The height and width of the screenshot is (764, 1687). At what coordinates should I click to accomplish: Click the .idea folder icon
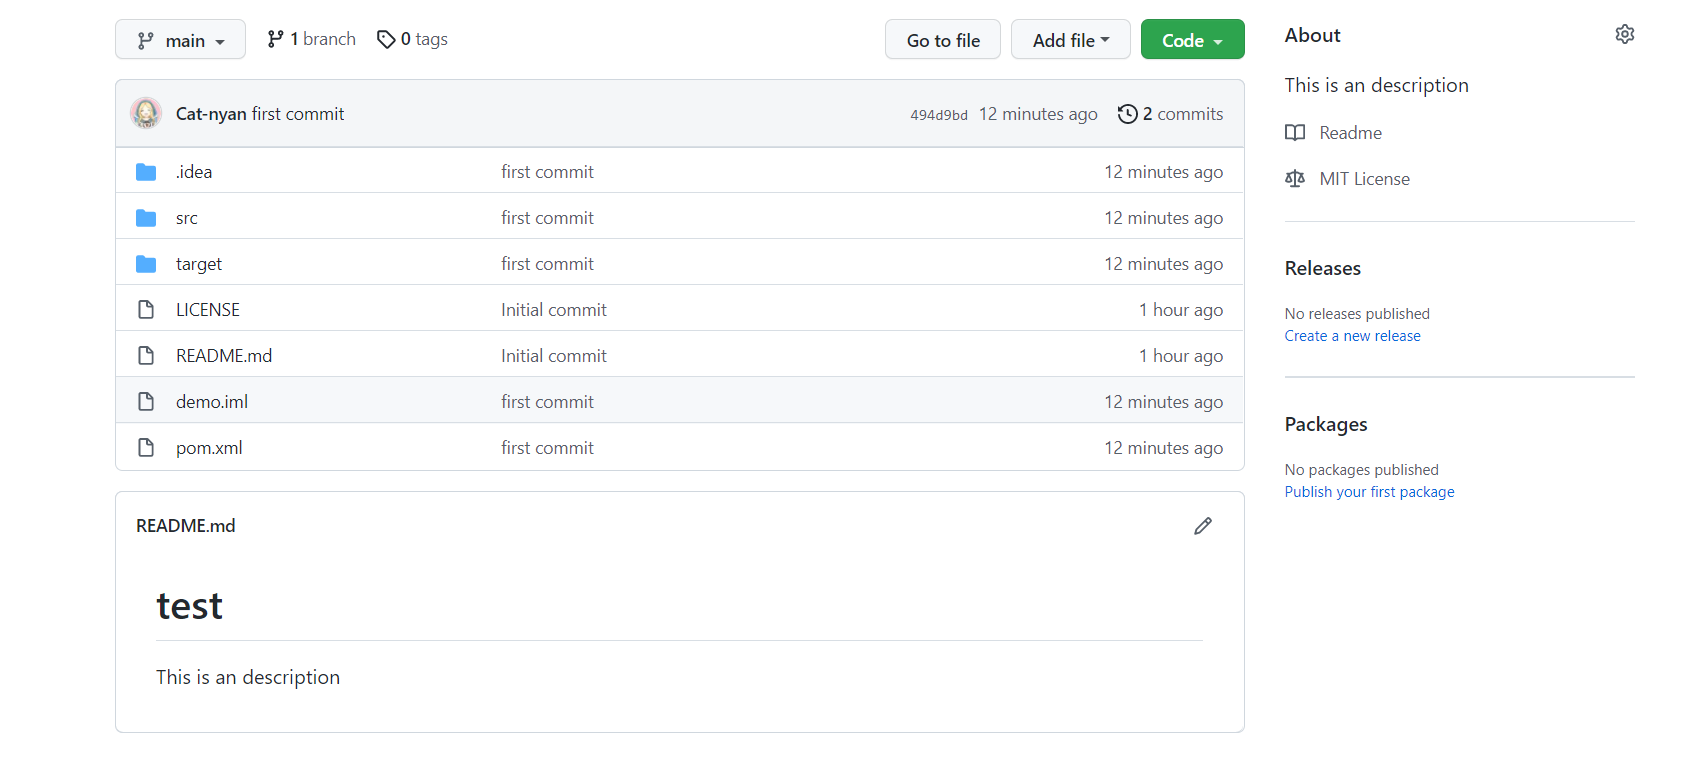(x=146, y=172)
